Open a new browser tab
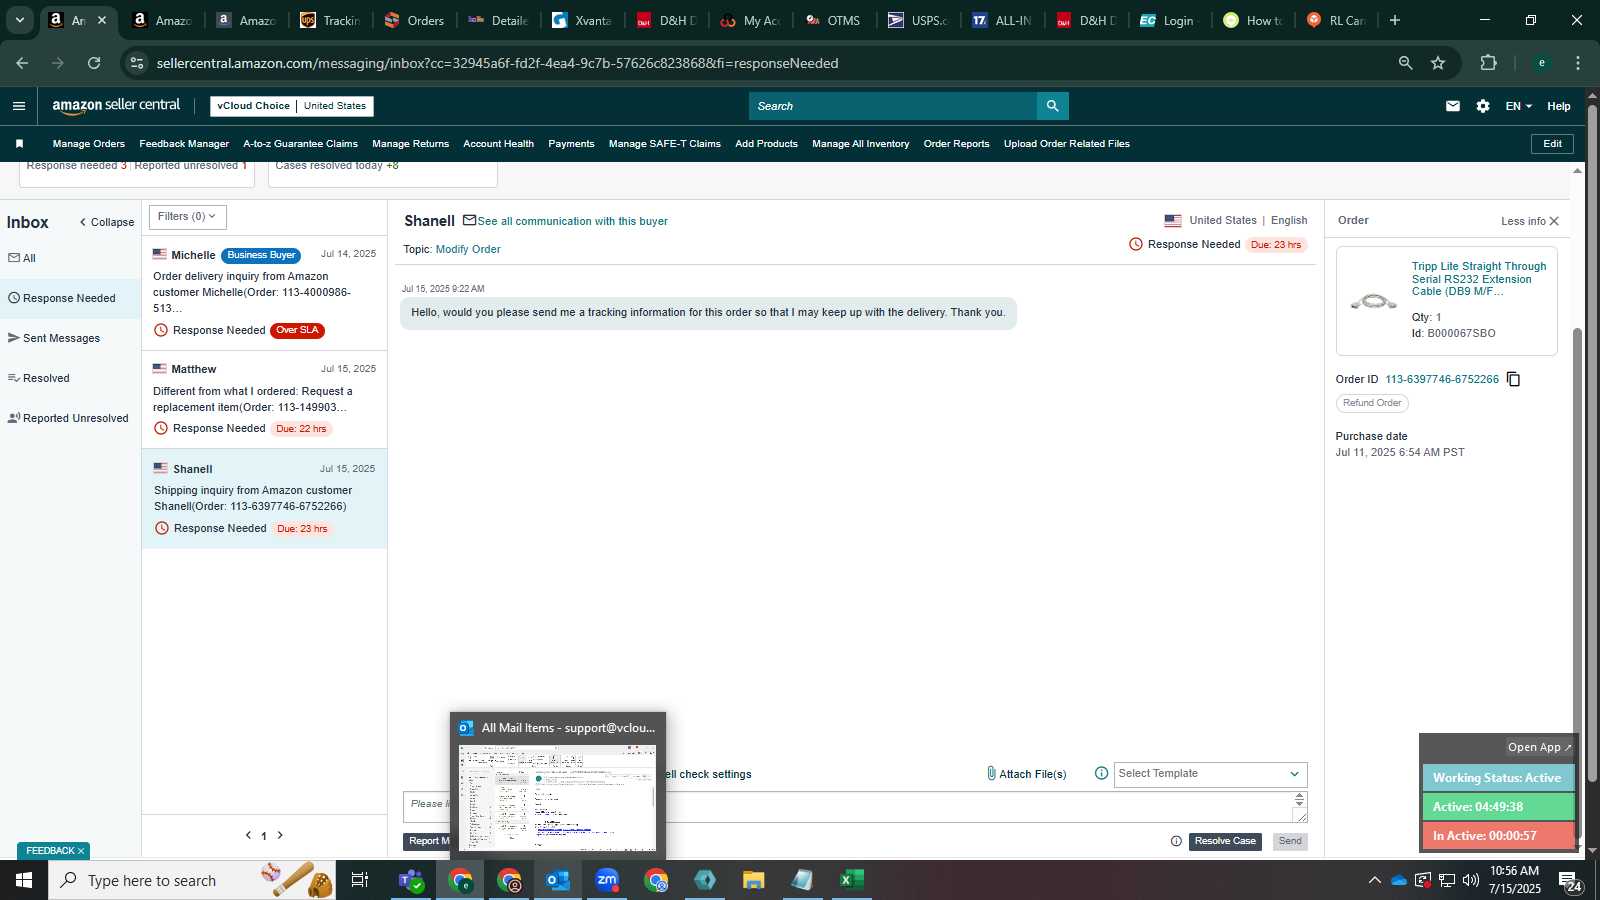Image resolution: width=1600 pixels, height=900 pixels. [1395, 20]
